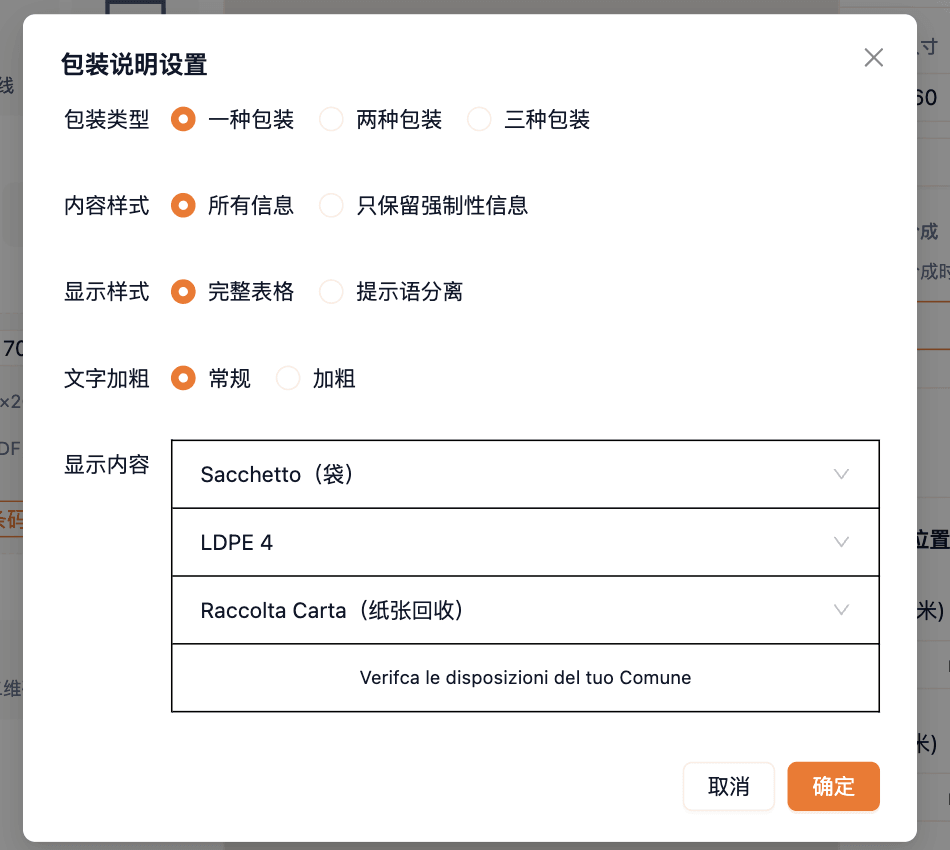
Task: Click chevron arrow in Sacchetto row
Action: pos(841,474)
